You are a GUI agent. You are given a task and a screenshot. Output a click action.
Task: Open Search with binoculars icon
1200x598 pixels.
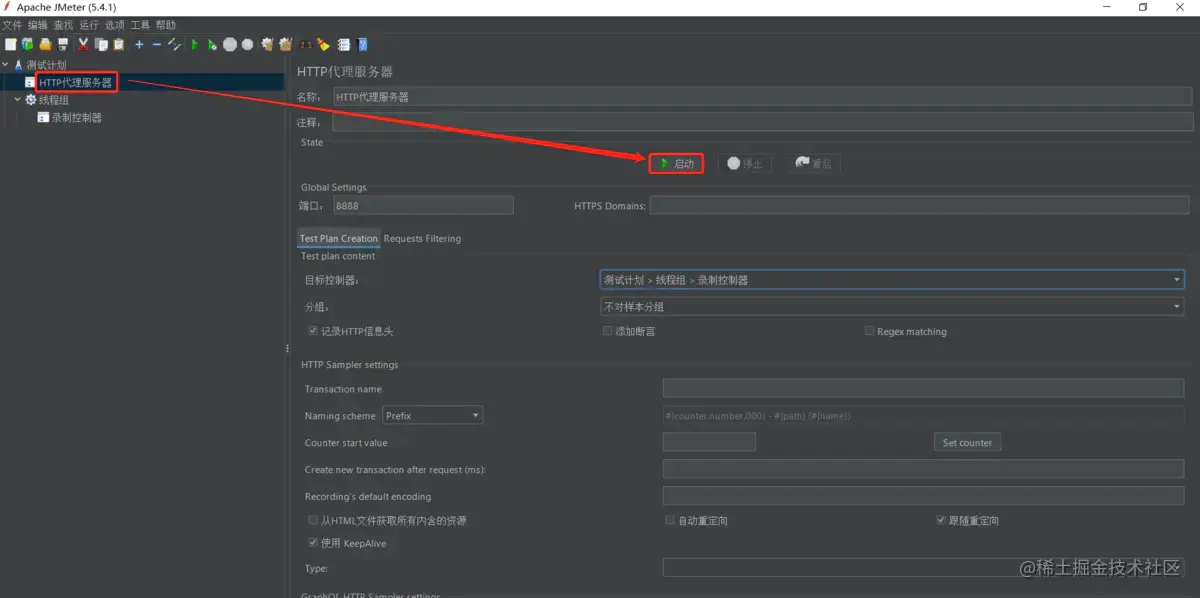(x=306, y=44)
